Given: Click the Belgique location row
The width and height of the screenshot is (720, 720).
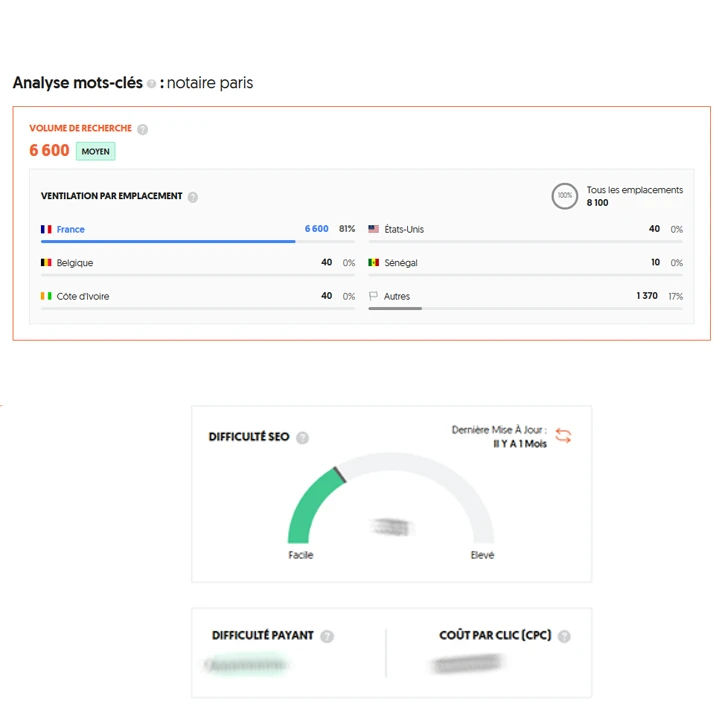Looking at the screenshot, I should [75, 263].
